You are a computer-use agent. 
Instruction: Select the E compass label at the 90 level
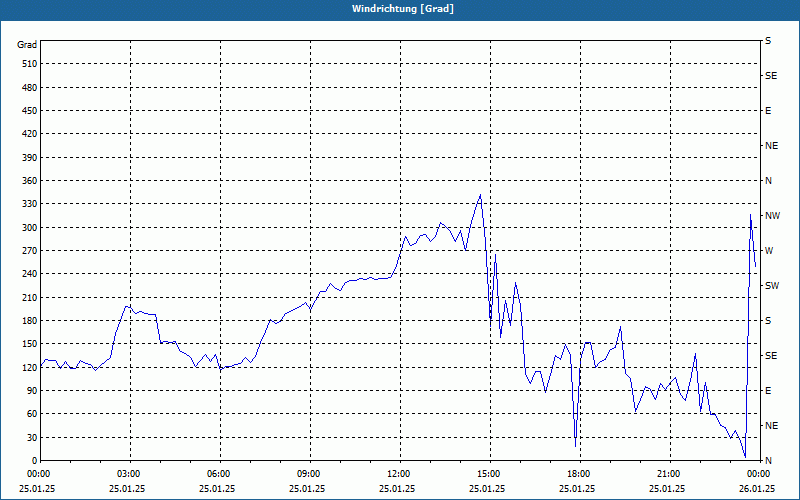(768, 391)
